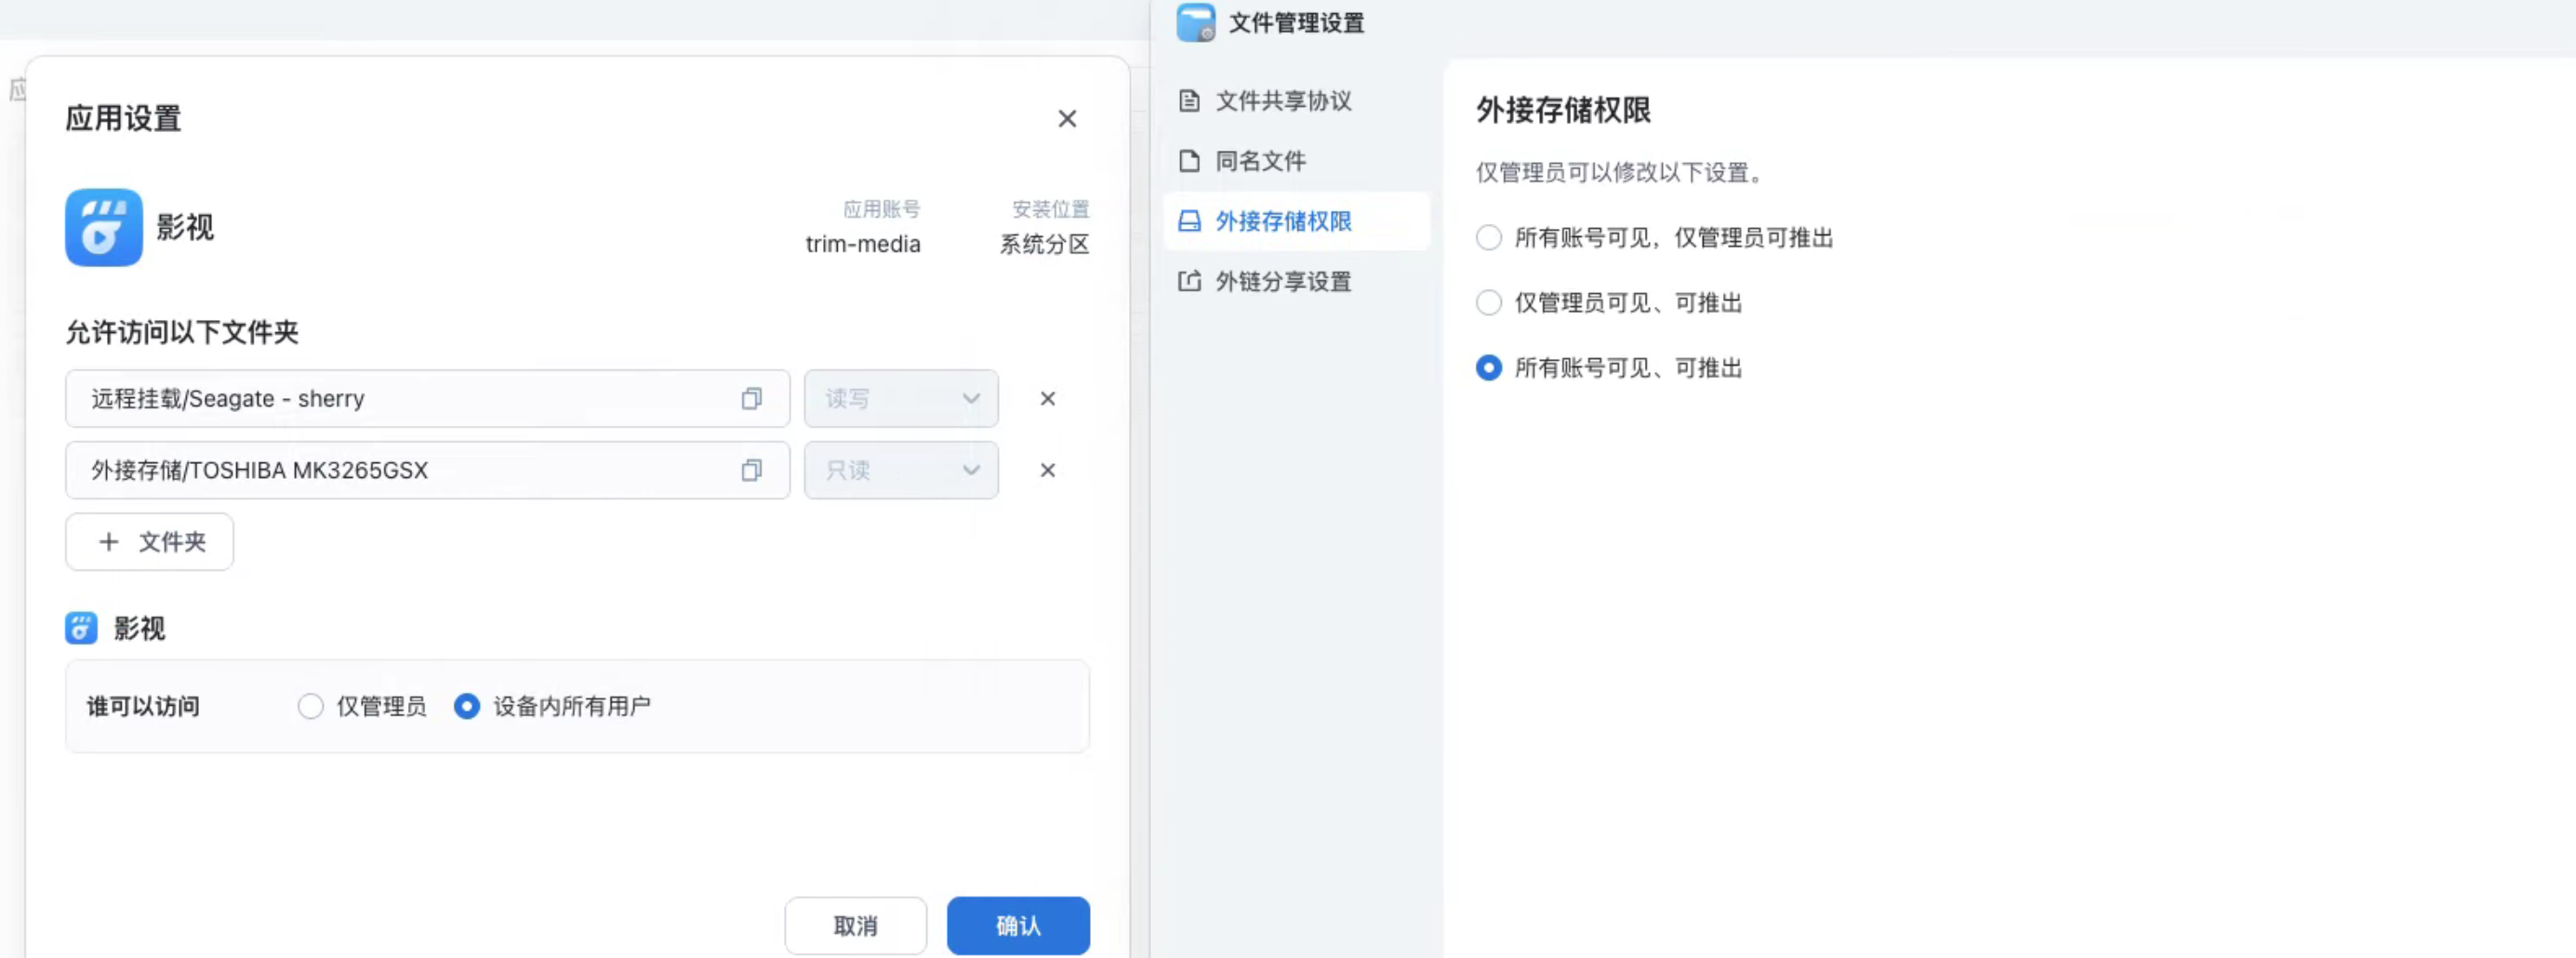2576x958 pixels.
Task: Add a folder with the + 文件夹 button
Action: 149,542
